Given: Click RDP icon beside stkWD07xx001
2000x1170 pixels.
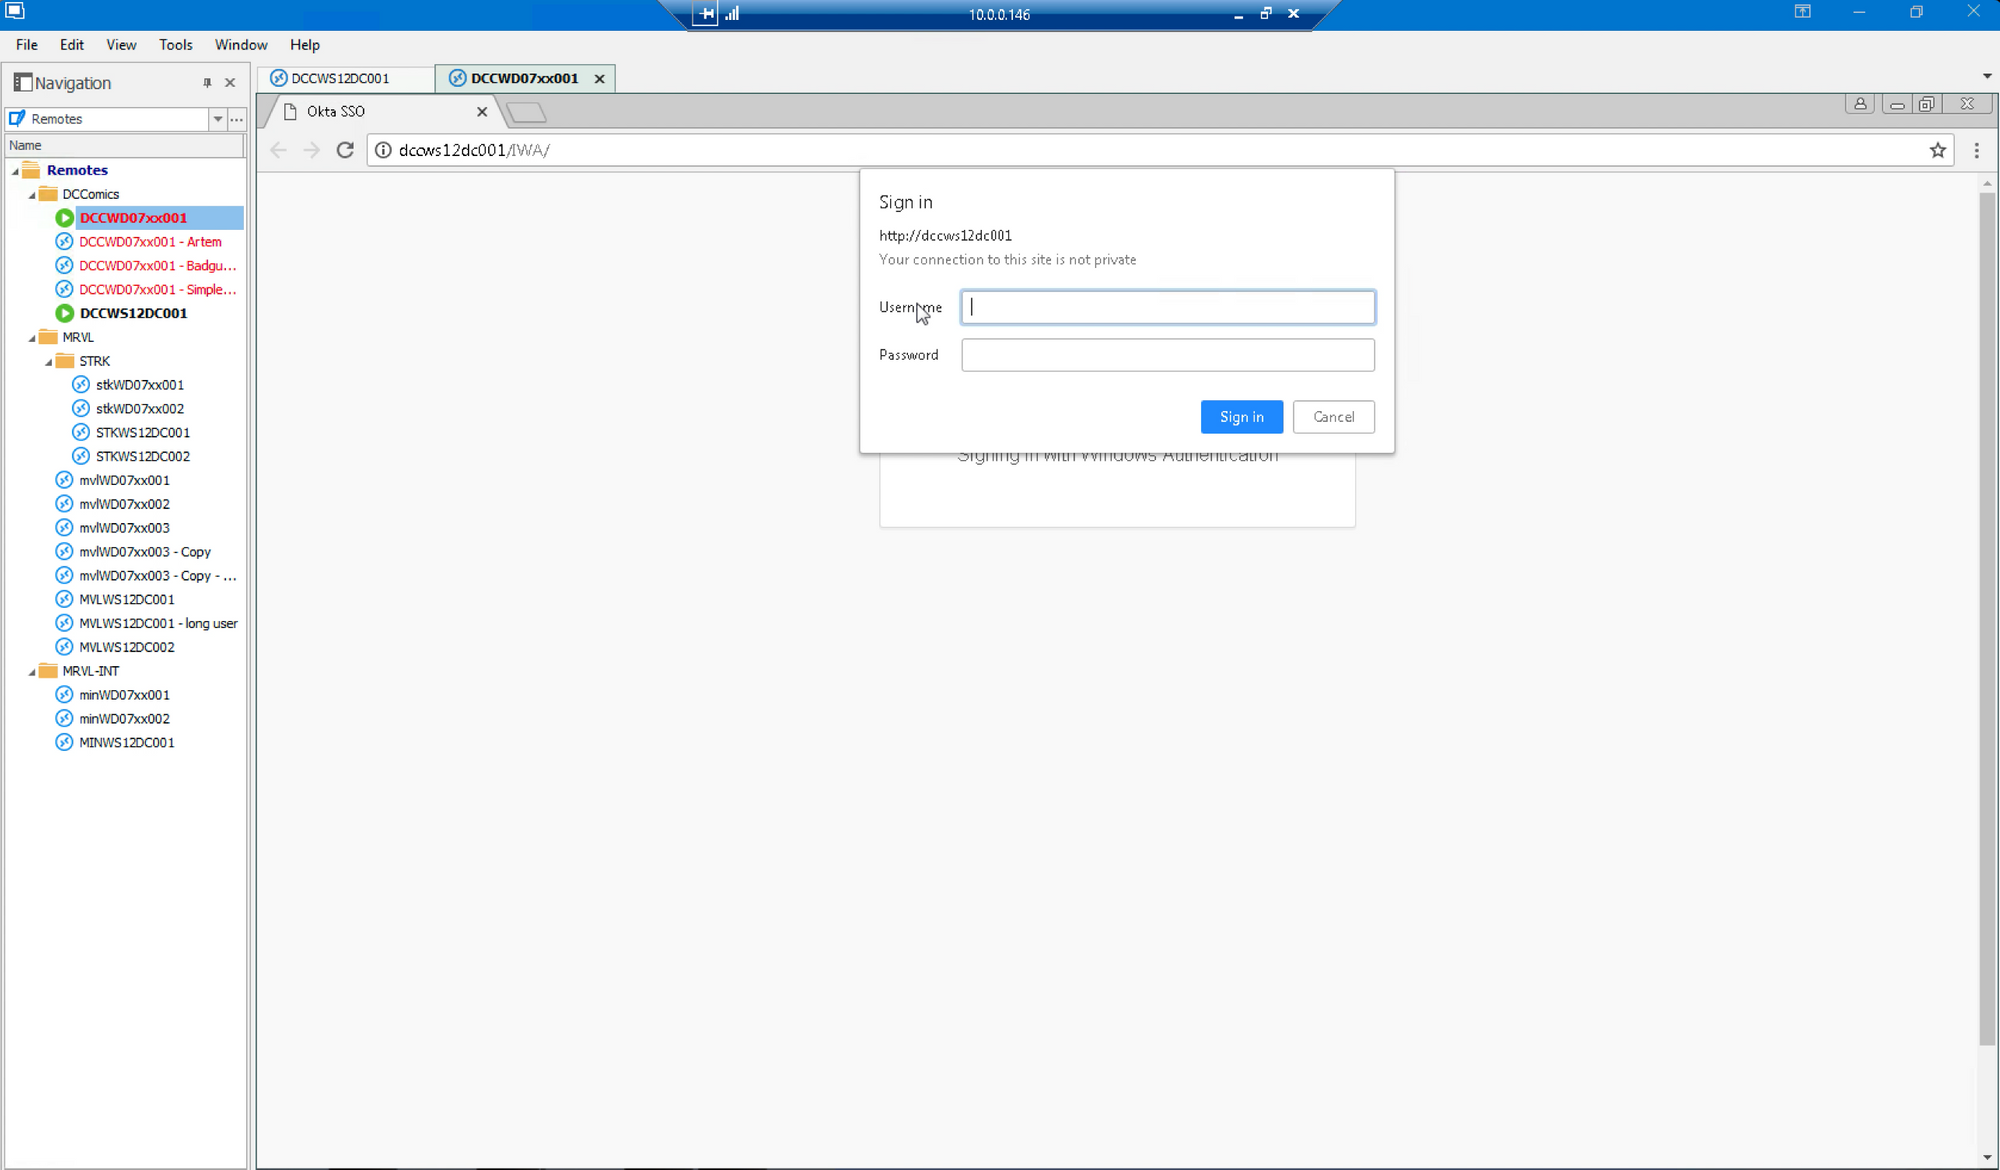Looking at the screenshot, I should point(81,385).
